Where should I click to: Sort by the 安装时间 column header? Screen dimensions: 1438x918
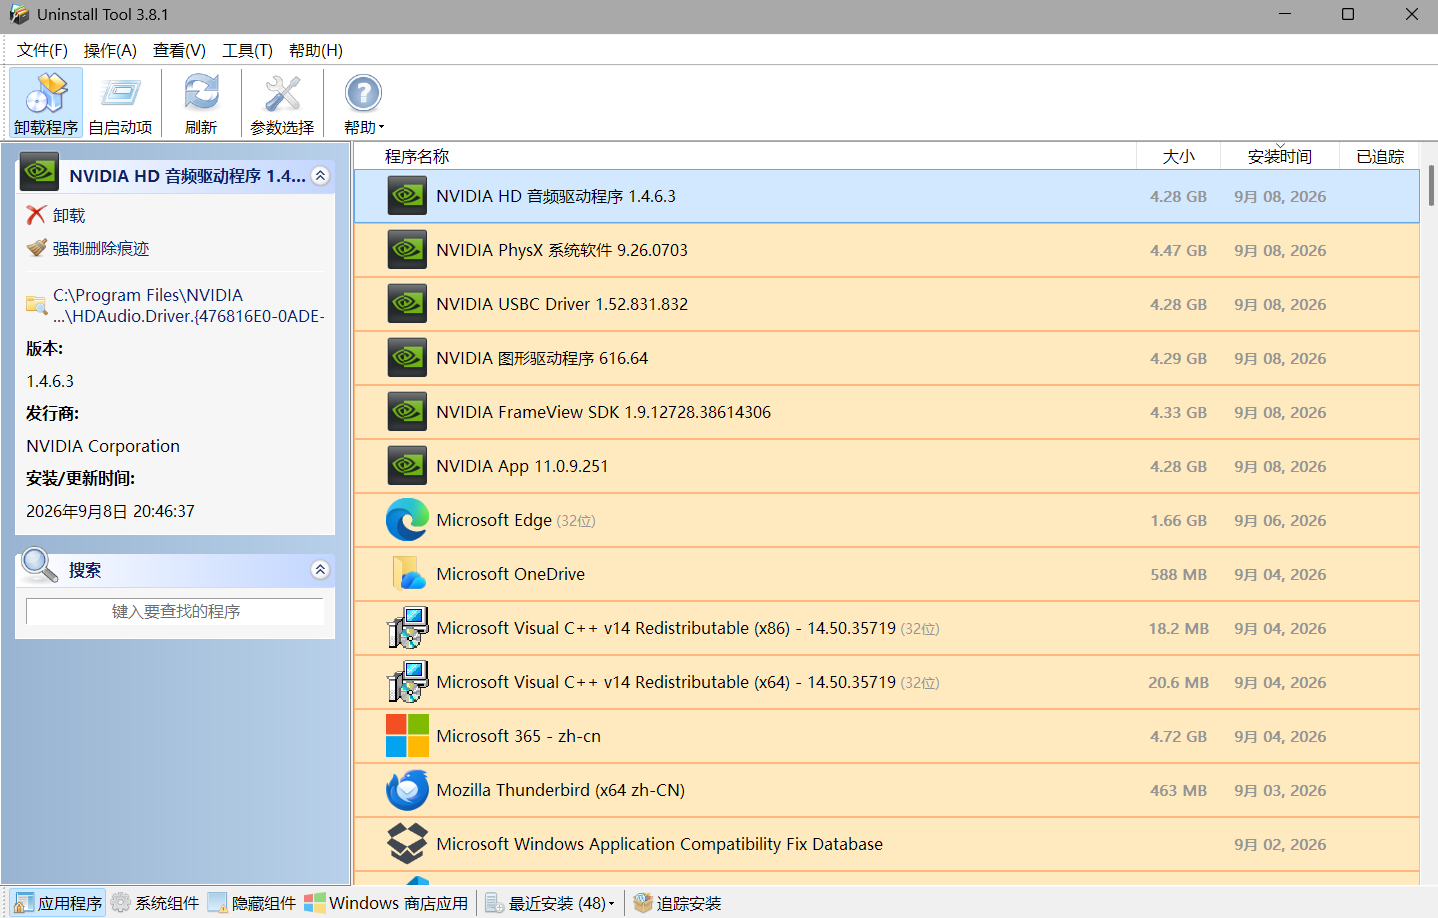pyautogui.click(x=1280, y=156)
